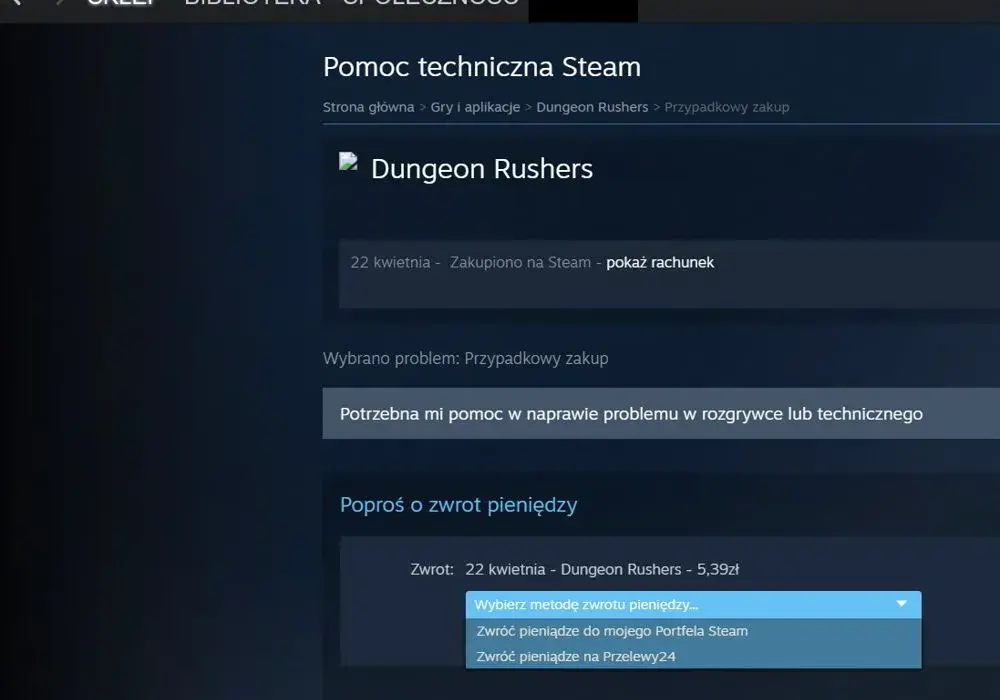Viewport: 1000px width, 700px height.
Task: Click the Poproś o zwrot pieniędzy heading
Action: [x=459, y=505]
